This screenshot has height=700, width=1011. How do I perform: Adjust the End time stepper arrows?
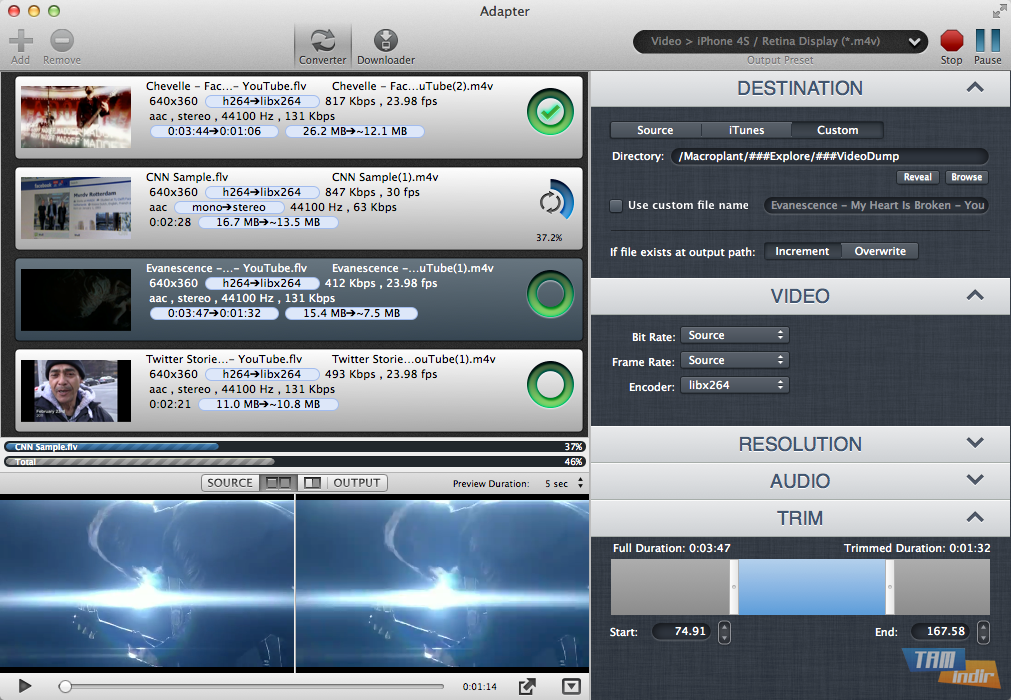click(x=983, y=632)
